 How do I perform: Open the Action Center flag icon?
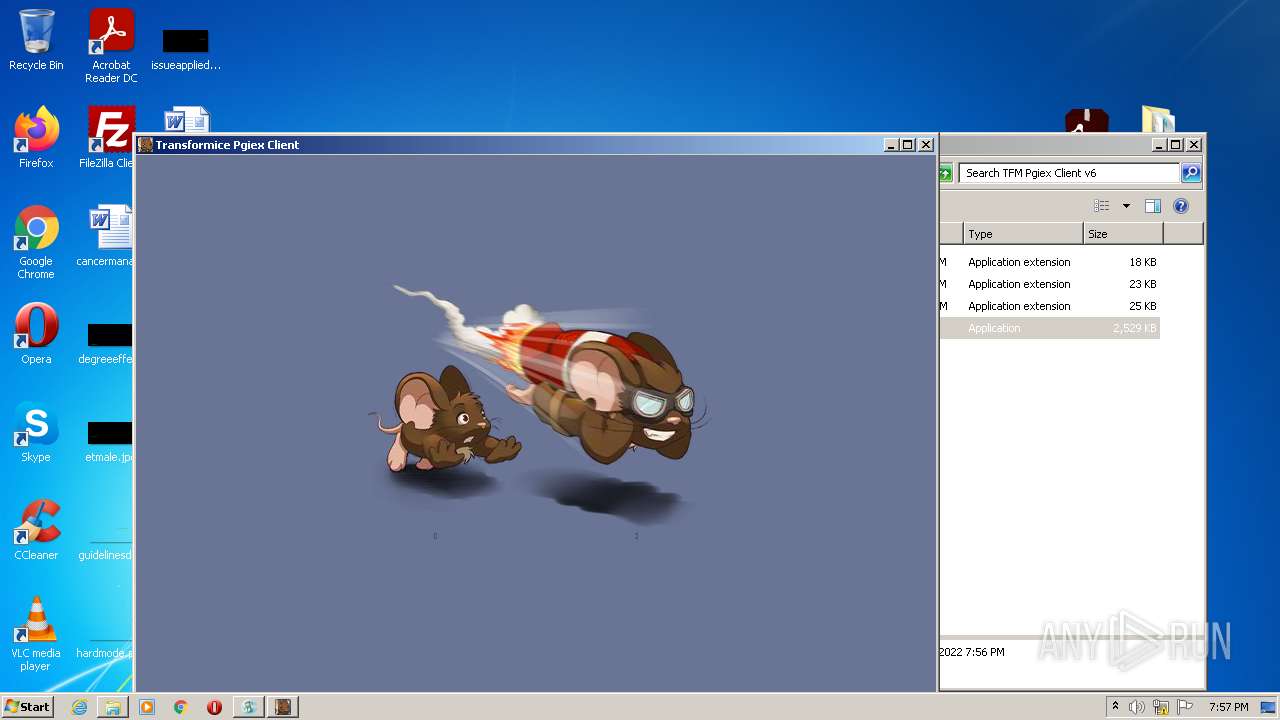point(1184,707)
